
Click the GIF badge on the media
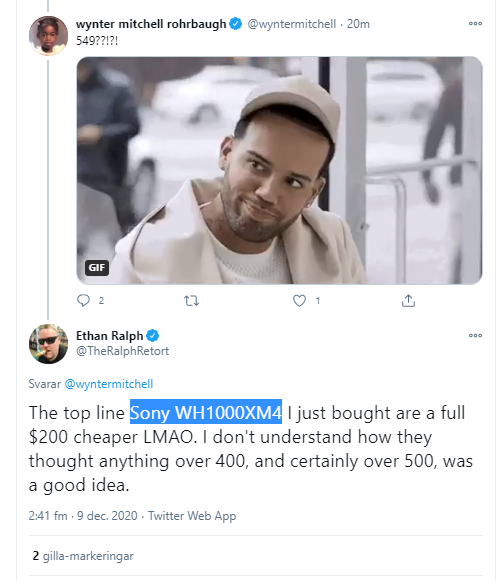[x=97, y=268]
